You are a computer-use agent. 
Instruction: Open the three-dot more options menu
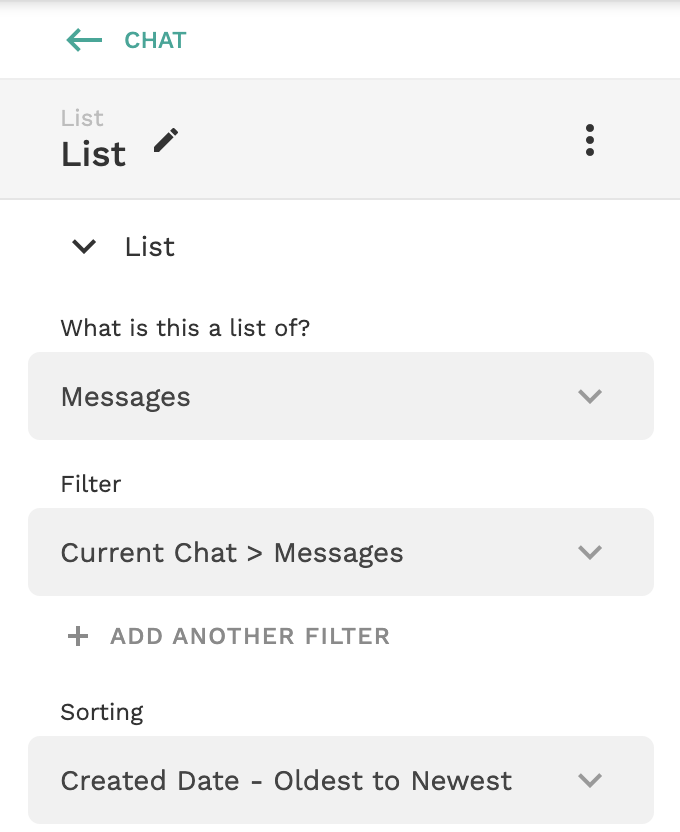590,141
